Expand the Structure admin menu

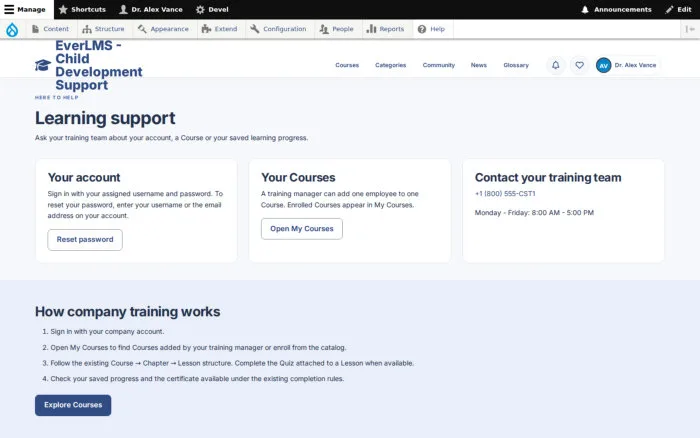coord(104,29)
